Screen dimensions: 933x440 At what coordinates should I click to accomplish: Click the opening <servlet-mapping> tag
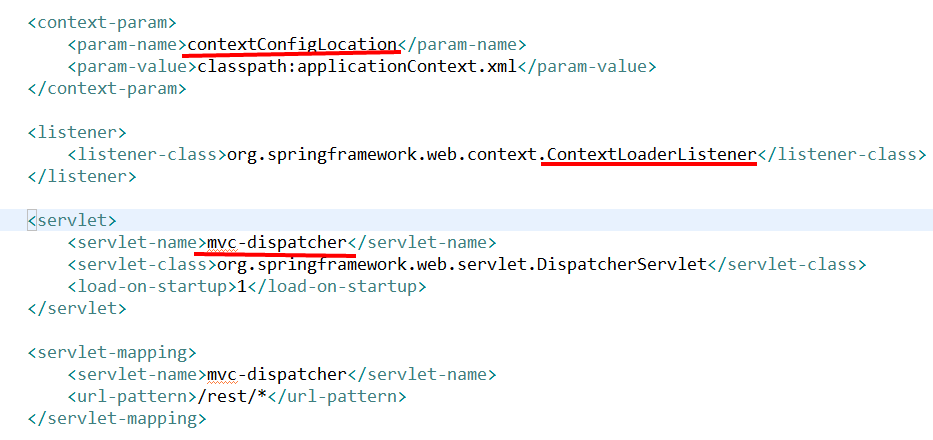112,352
